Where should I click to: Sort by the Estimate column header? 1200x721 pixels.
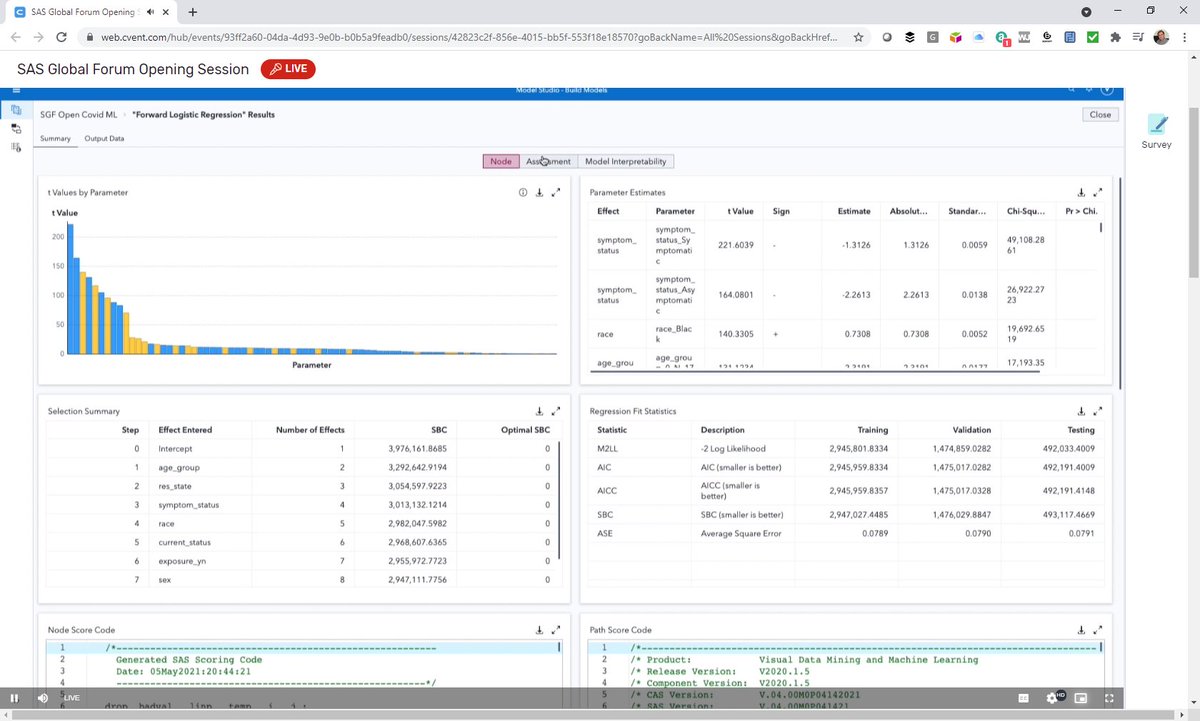pos(849,211)
